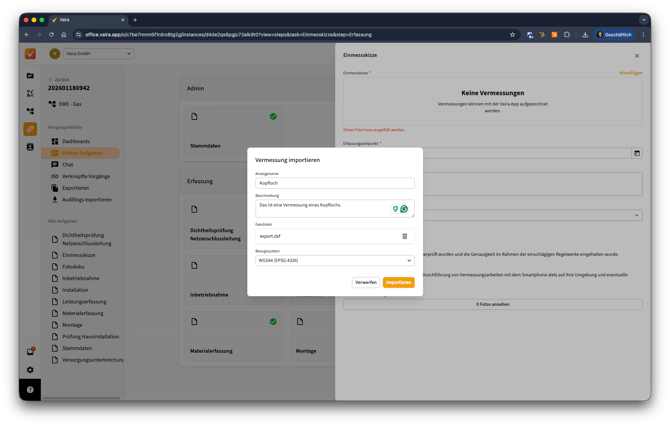This screenshot has height=426, width=670.
Task: Open the folder icon in the left rail
Action: (30, 75)
